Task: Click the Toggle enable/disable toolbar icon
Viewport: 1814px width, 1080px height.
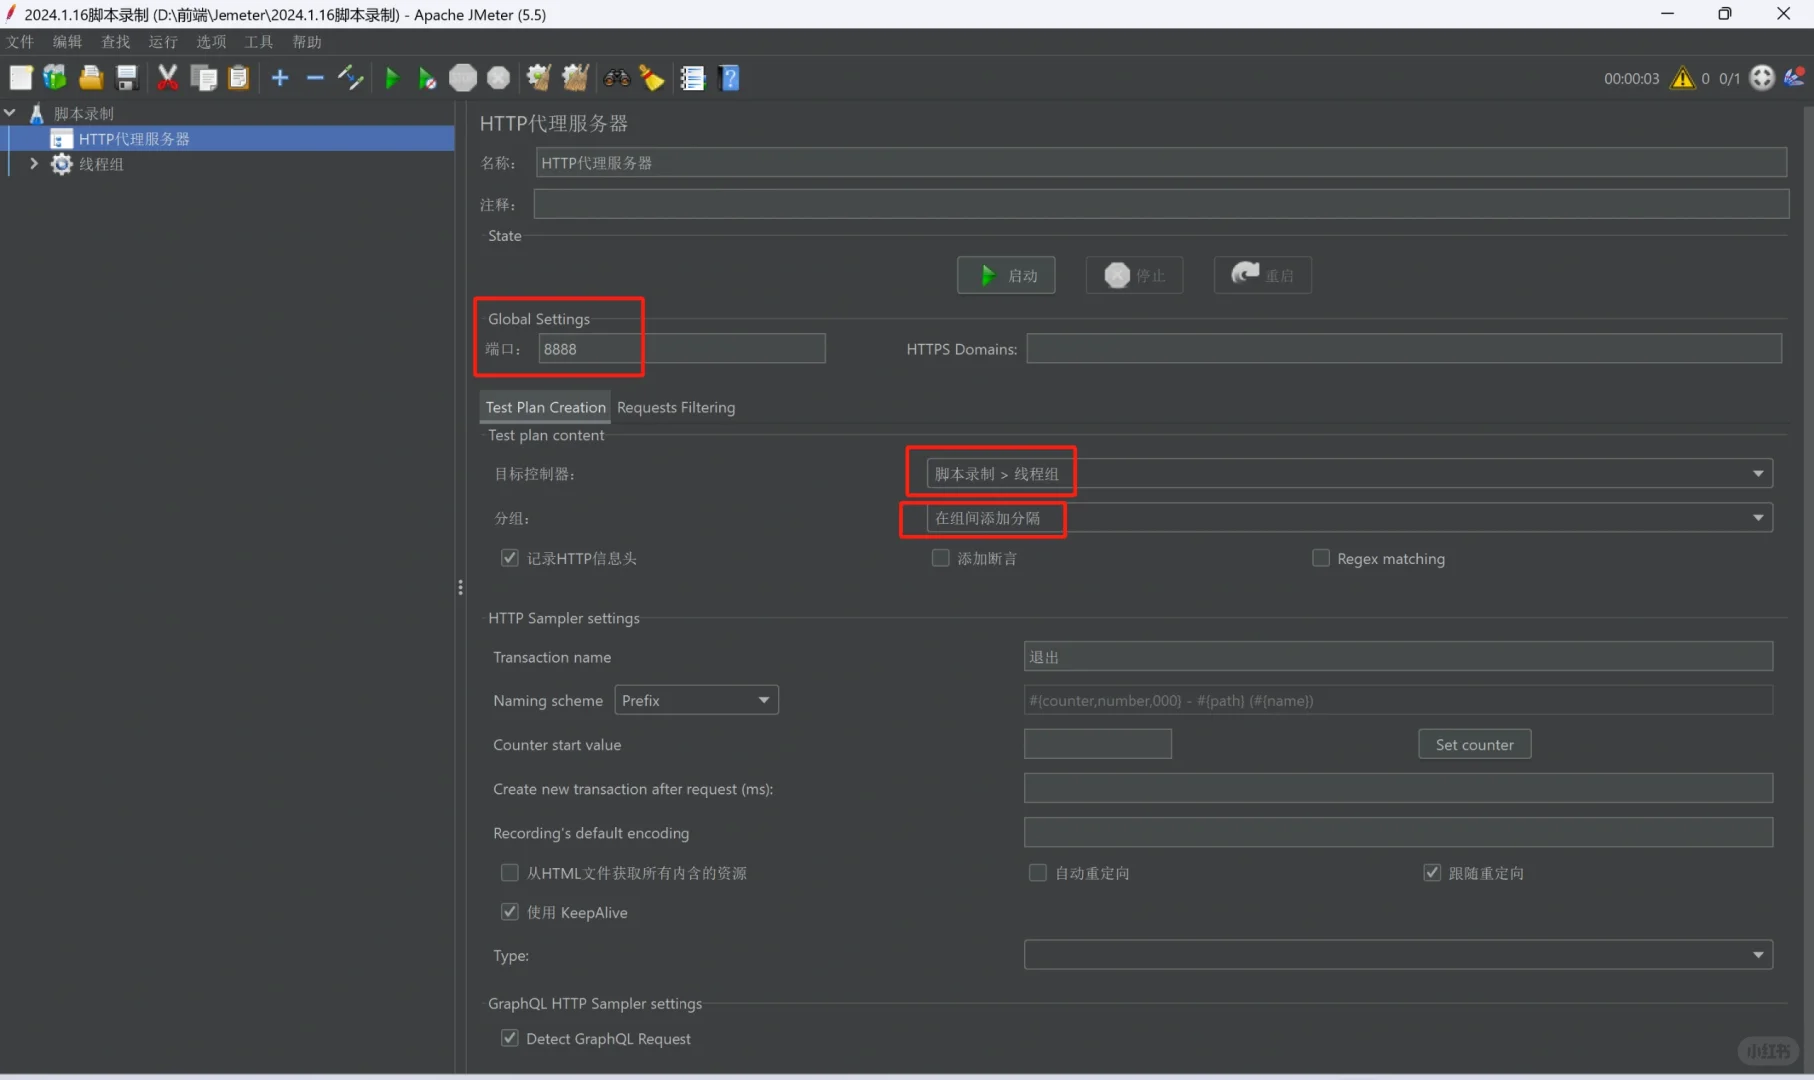Action: pos(350,78)
